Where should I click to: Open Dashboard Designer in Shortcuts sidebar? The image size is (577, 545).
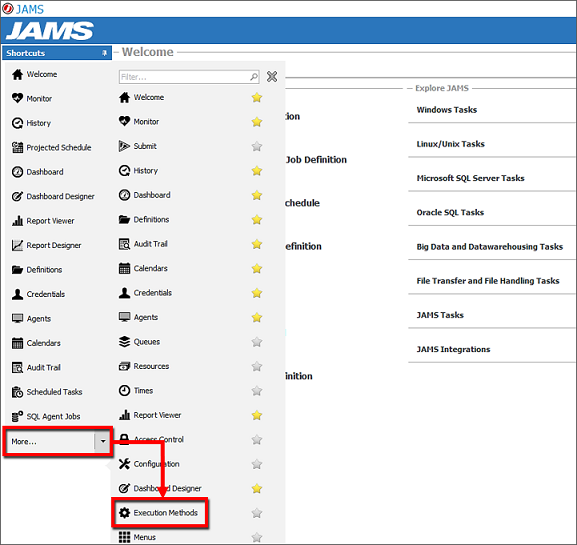pyautogui.click(x=53, y=197)
